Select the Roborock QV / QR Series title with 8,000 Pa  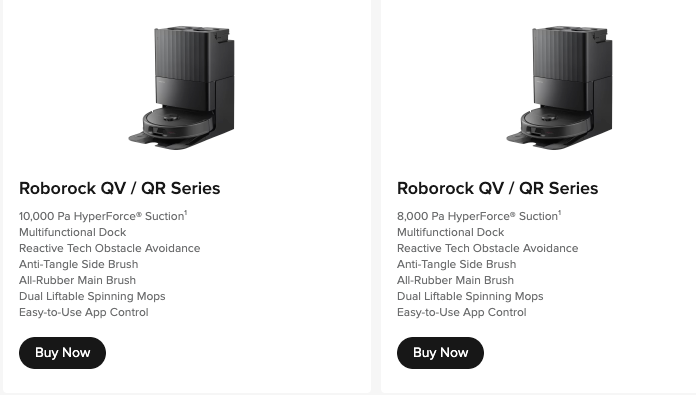point(498,188)
